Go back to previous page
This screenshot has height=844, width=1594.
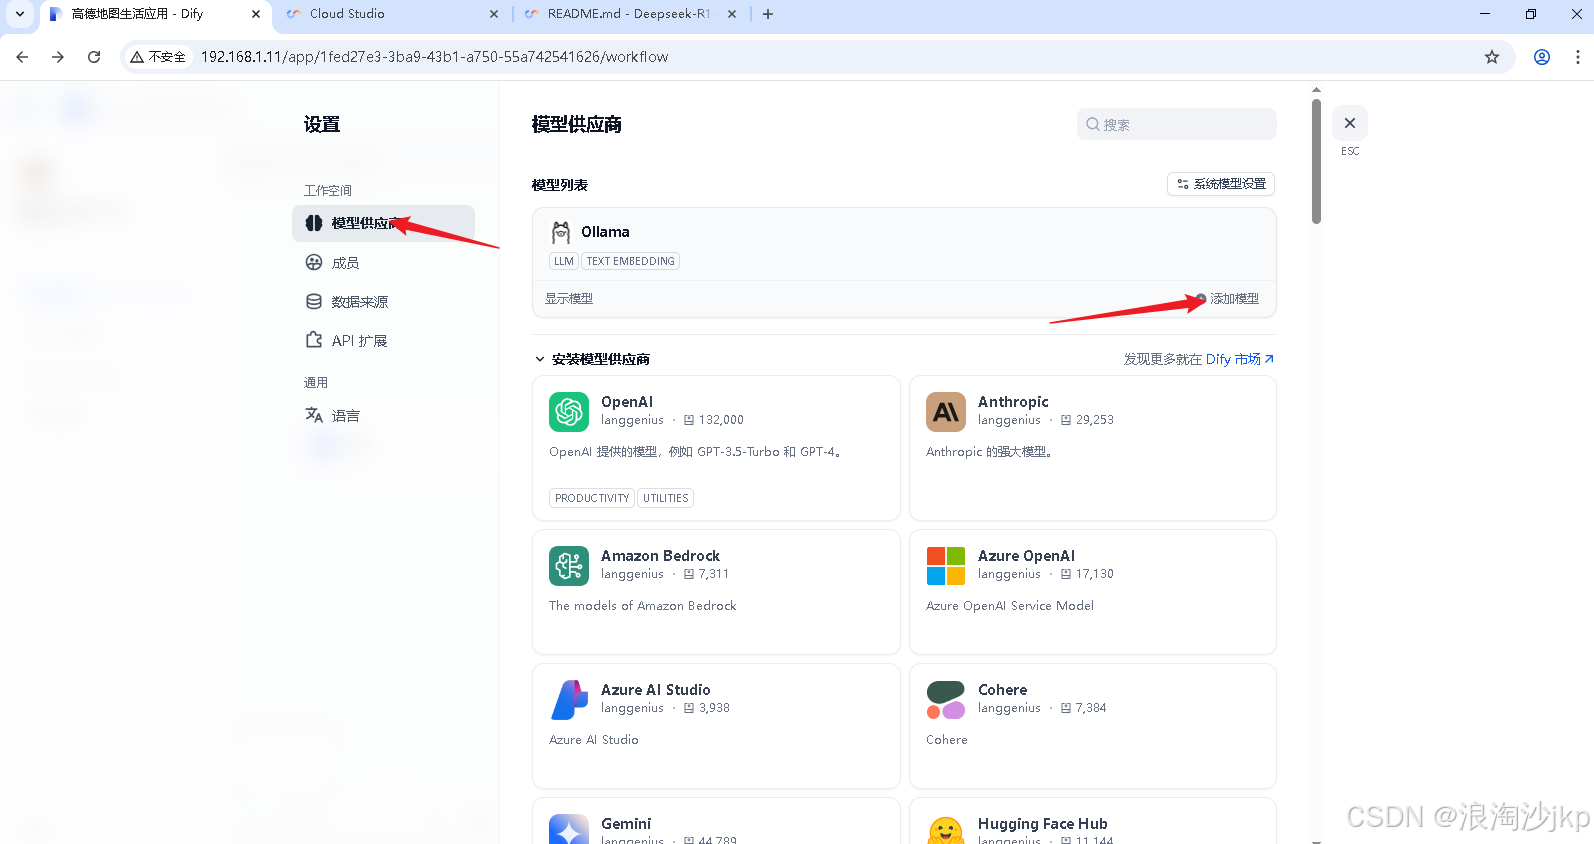coord(22,57)
